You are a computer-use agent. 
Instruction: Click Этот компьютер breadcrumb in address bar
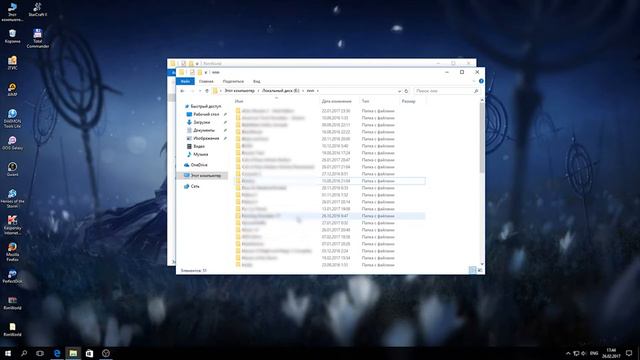point(239,91)
